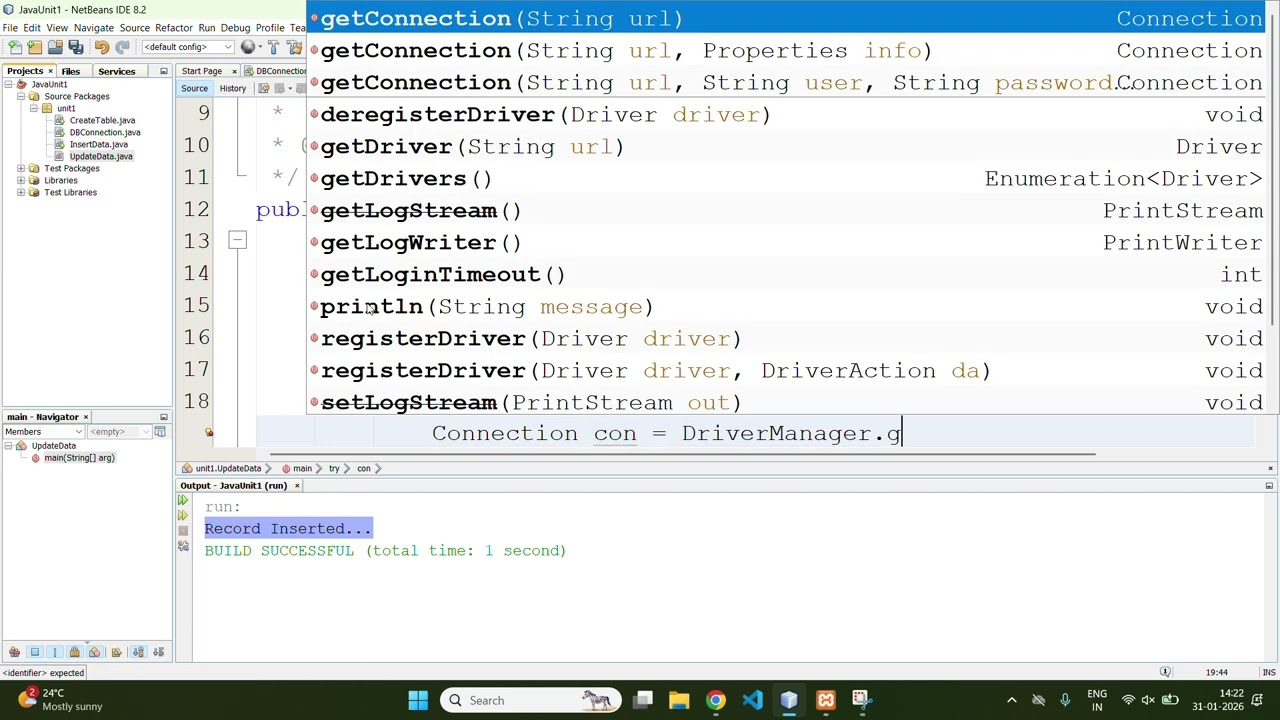The image size is (1280, 720).
Task: Select main(String[] arg) in Navigator
Action: coord(78,458)
